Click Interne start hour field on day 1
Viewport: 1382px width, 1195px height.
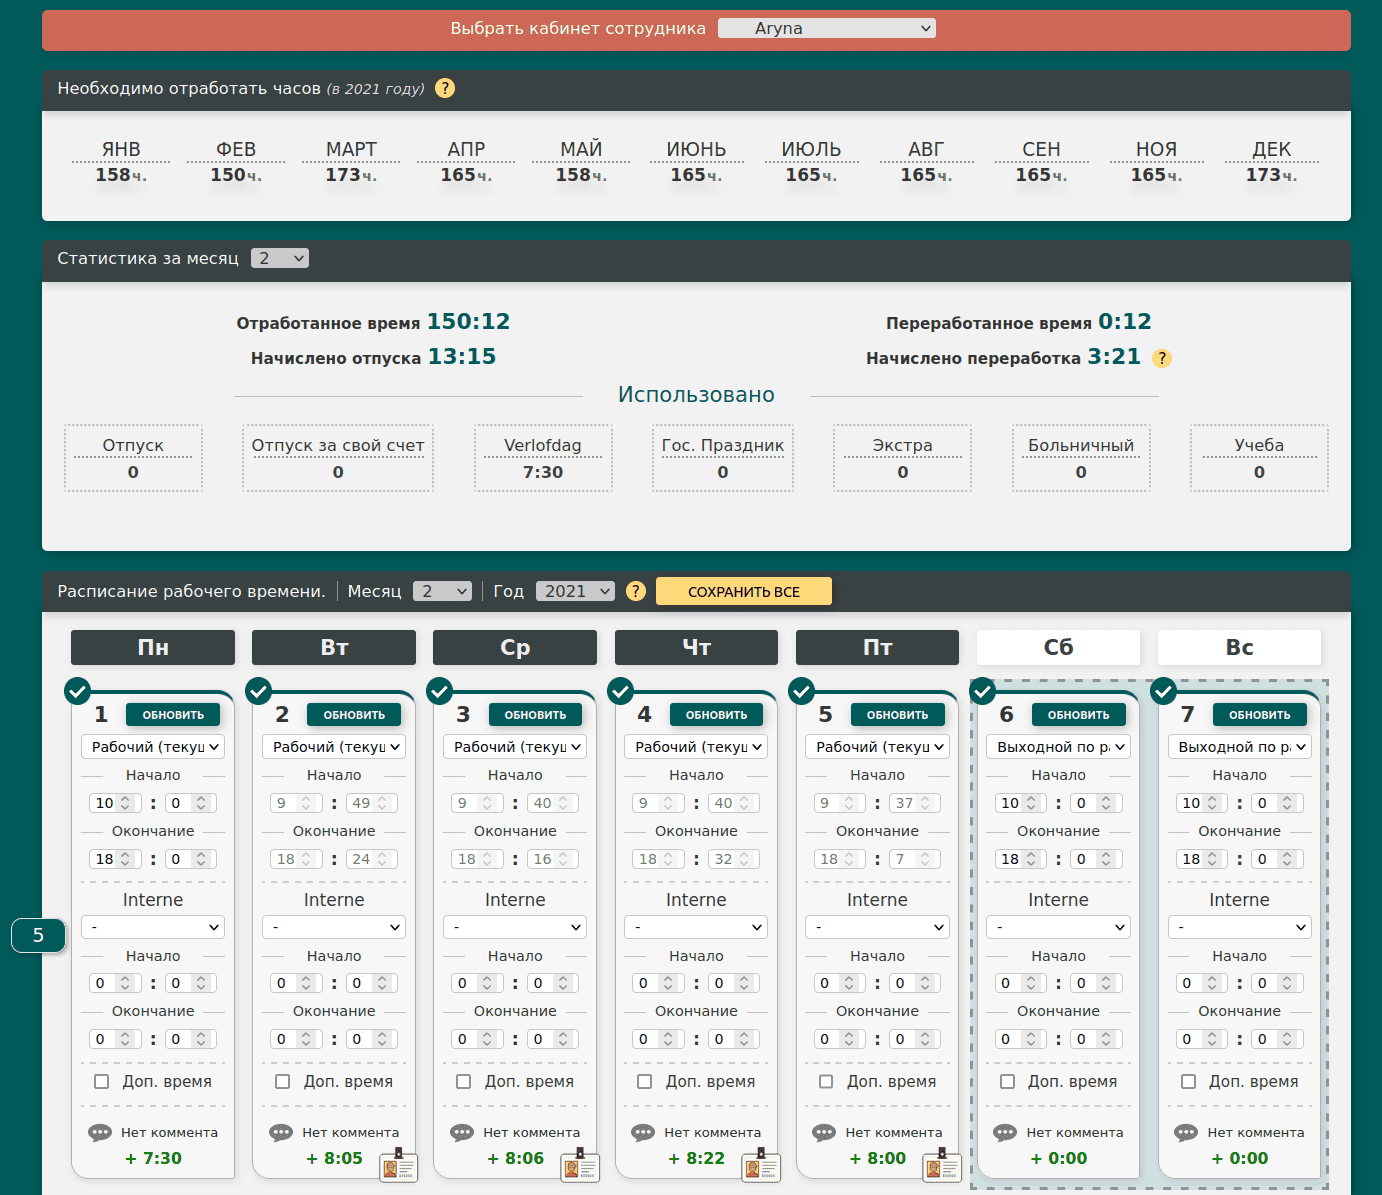tap(115, 983)
